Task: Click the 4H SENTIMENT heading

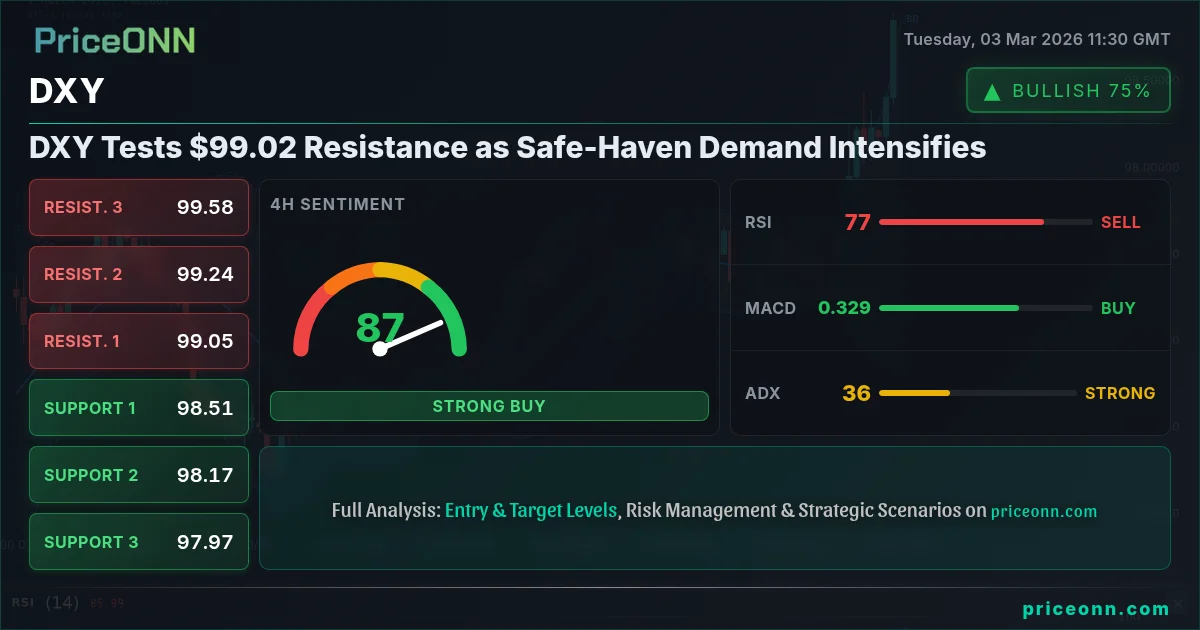Action: click(338, 204)
